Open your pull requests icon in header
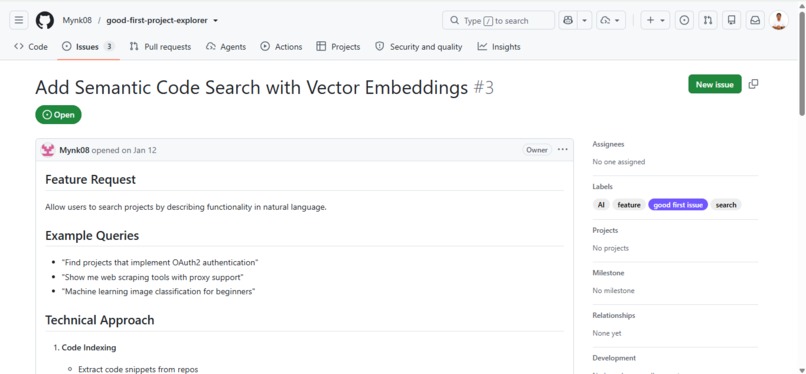The image size is (806, 374). click(x=708, y=21)
